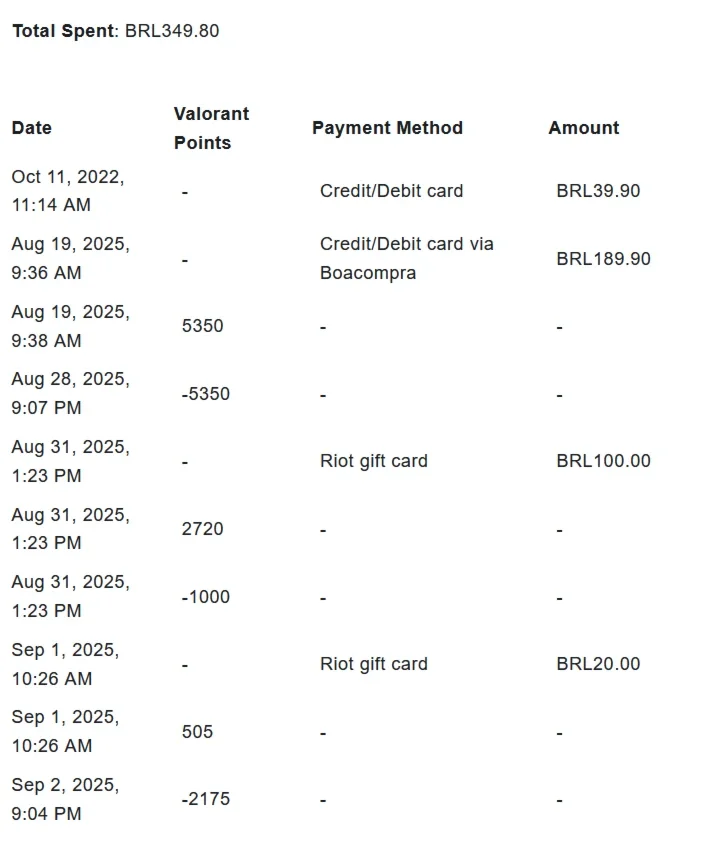The width and height of the screenshot is (722, 852).
Task: Click the BRL100.00 amount
Action: click(603, 461)
